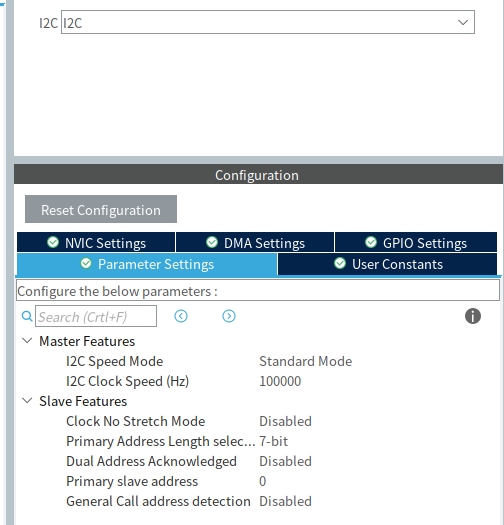504x525 pixels.
Task: Focus the parameter search field
Action: point(96,316)
